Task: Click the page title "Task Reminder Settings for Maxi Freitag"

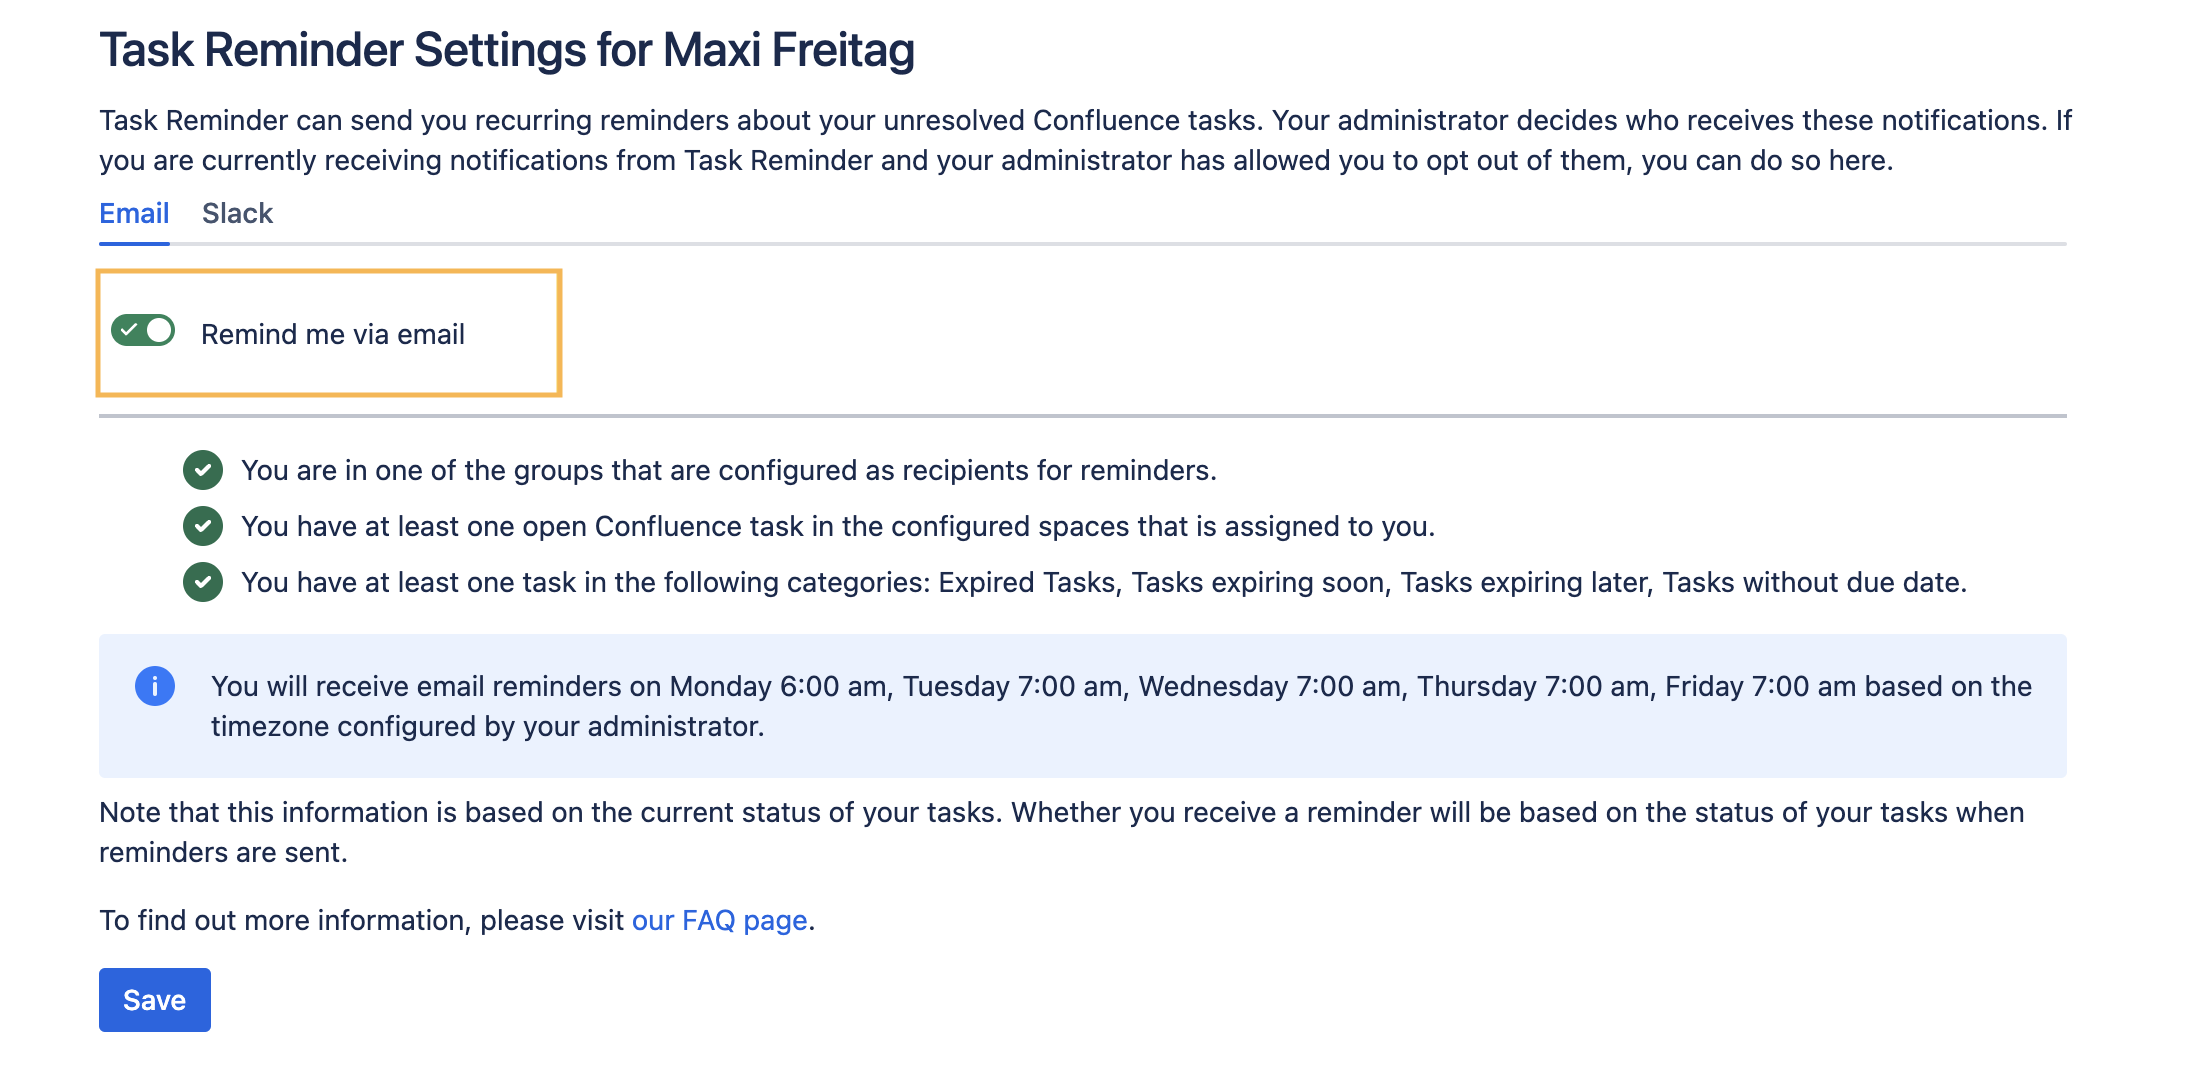Action: click(507, 48)
